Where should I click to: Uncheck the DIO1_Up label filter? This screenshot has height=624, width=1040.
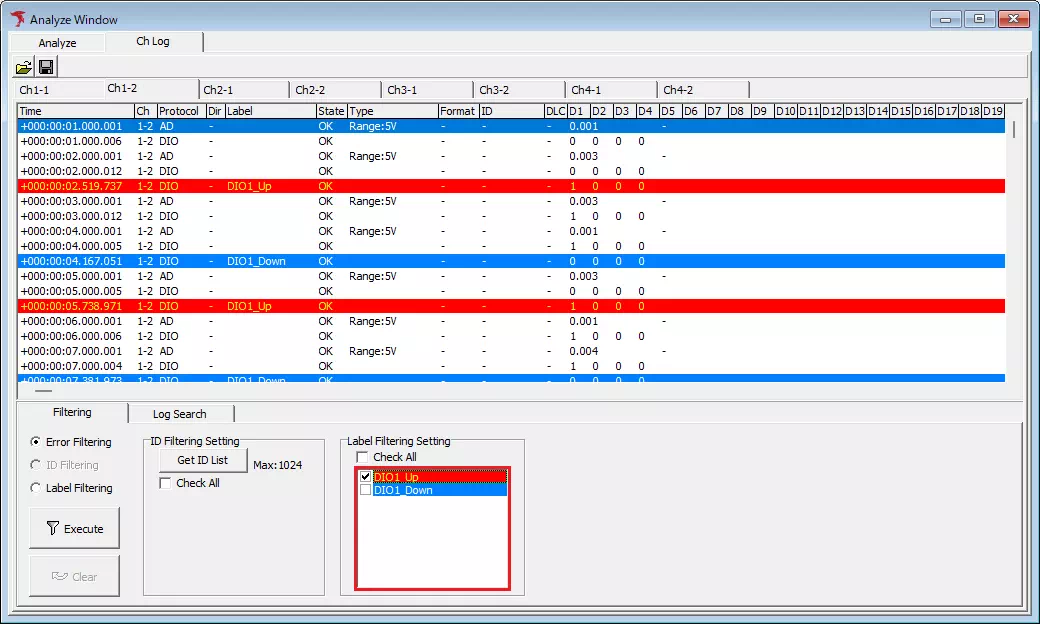click(365, 477)
